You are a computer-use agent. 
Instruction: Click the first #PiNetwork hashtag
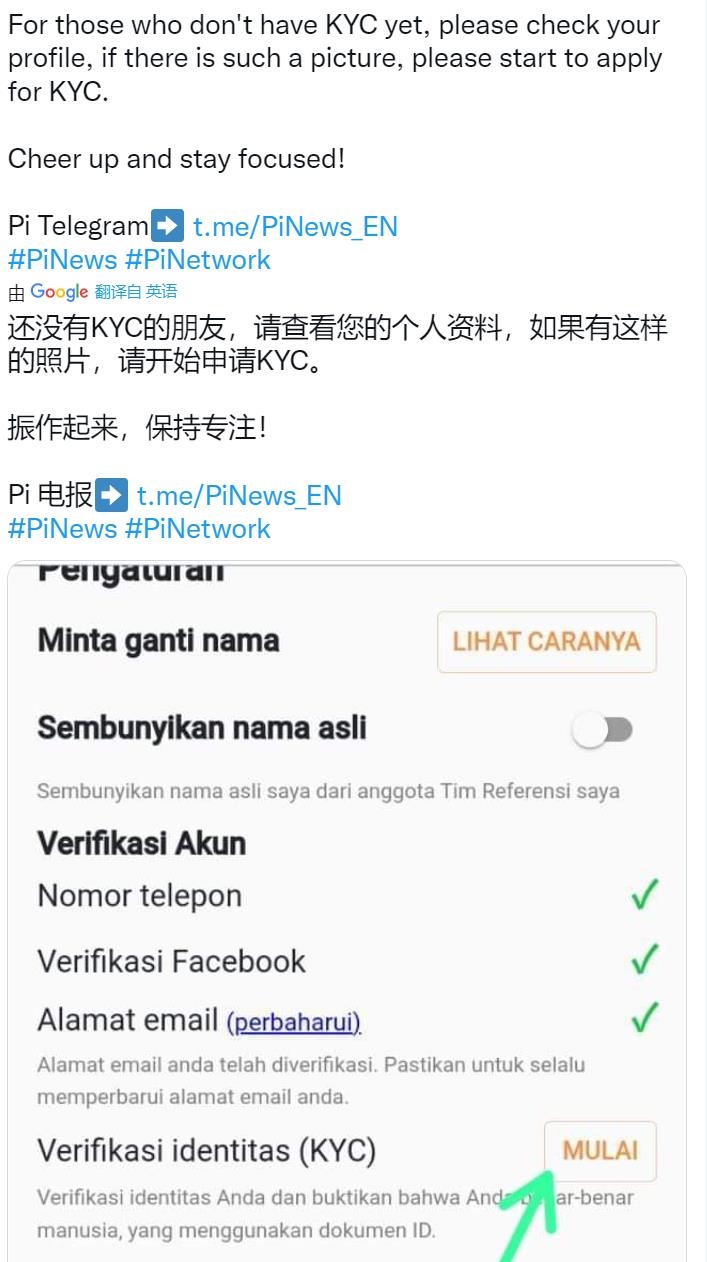(x=197, y=260)
